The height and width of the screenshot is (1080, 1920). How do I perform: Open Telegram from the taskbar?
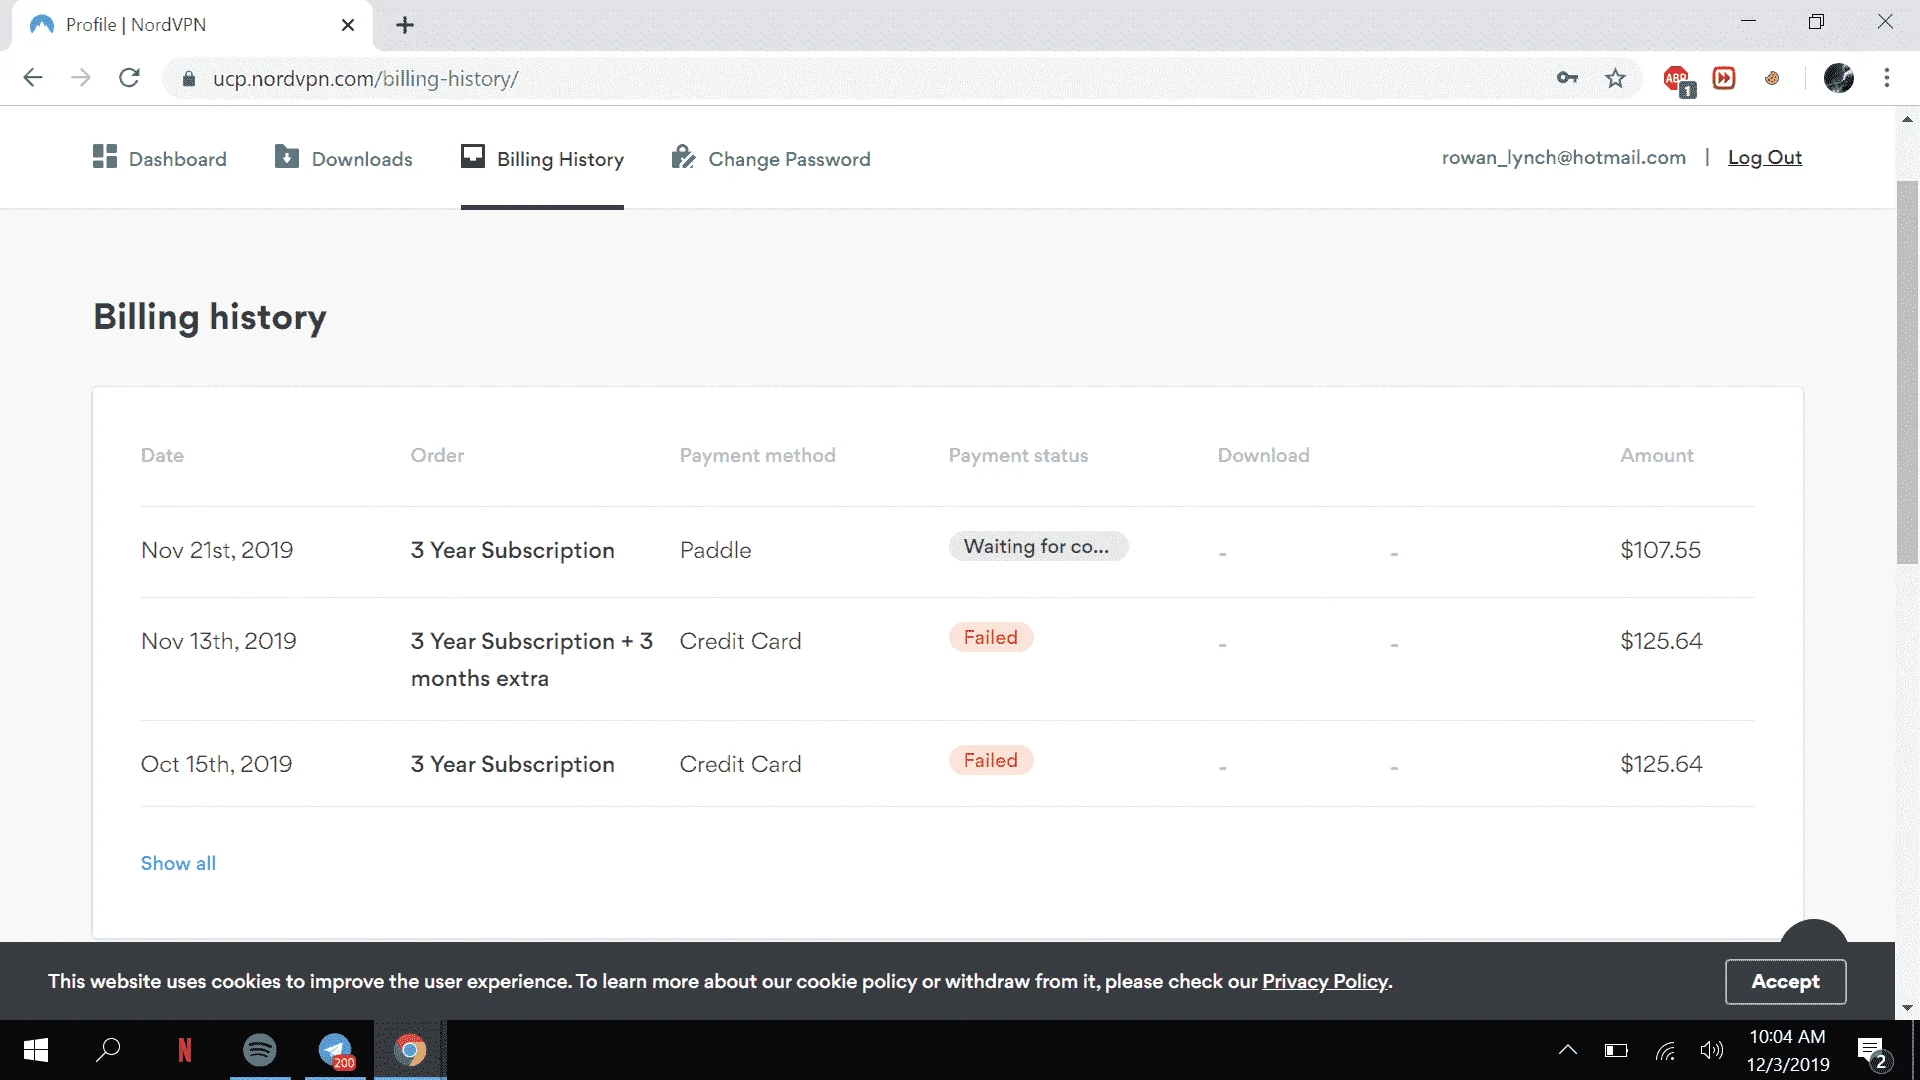coord(336,1050)
